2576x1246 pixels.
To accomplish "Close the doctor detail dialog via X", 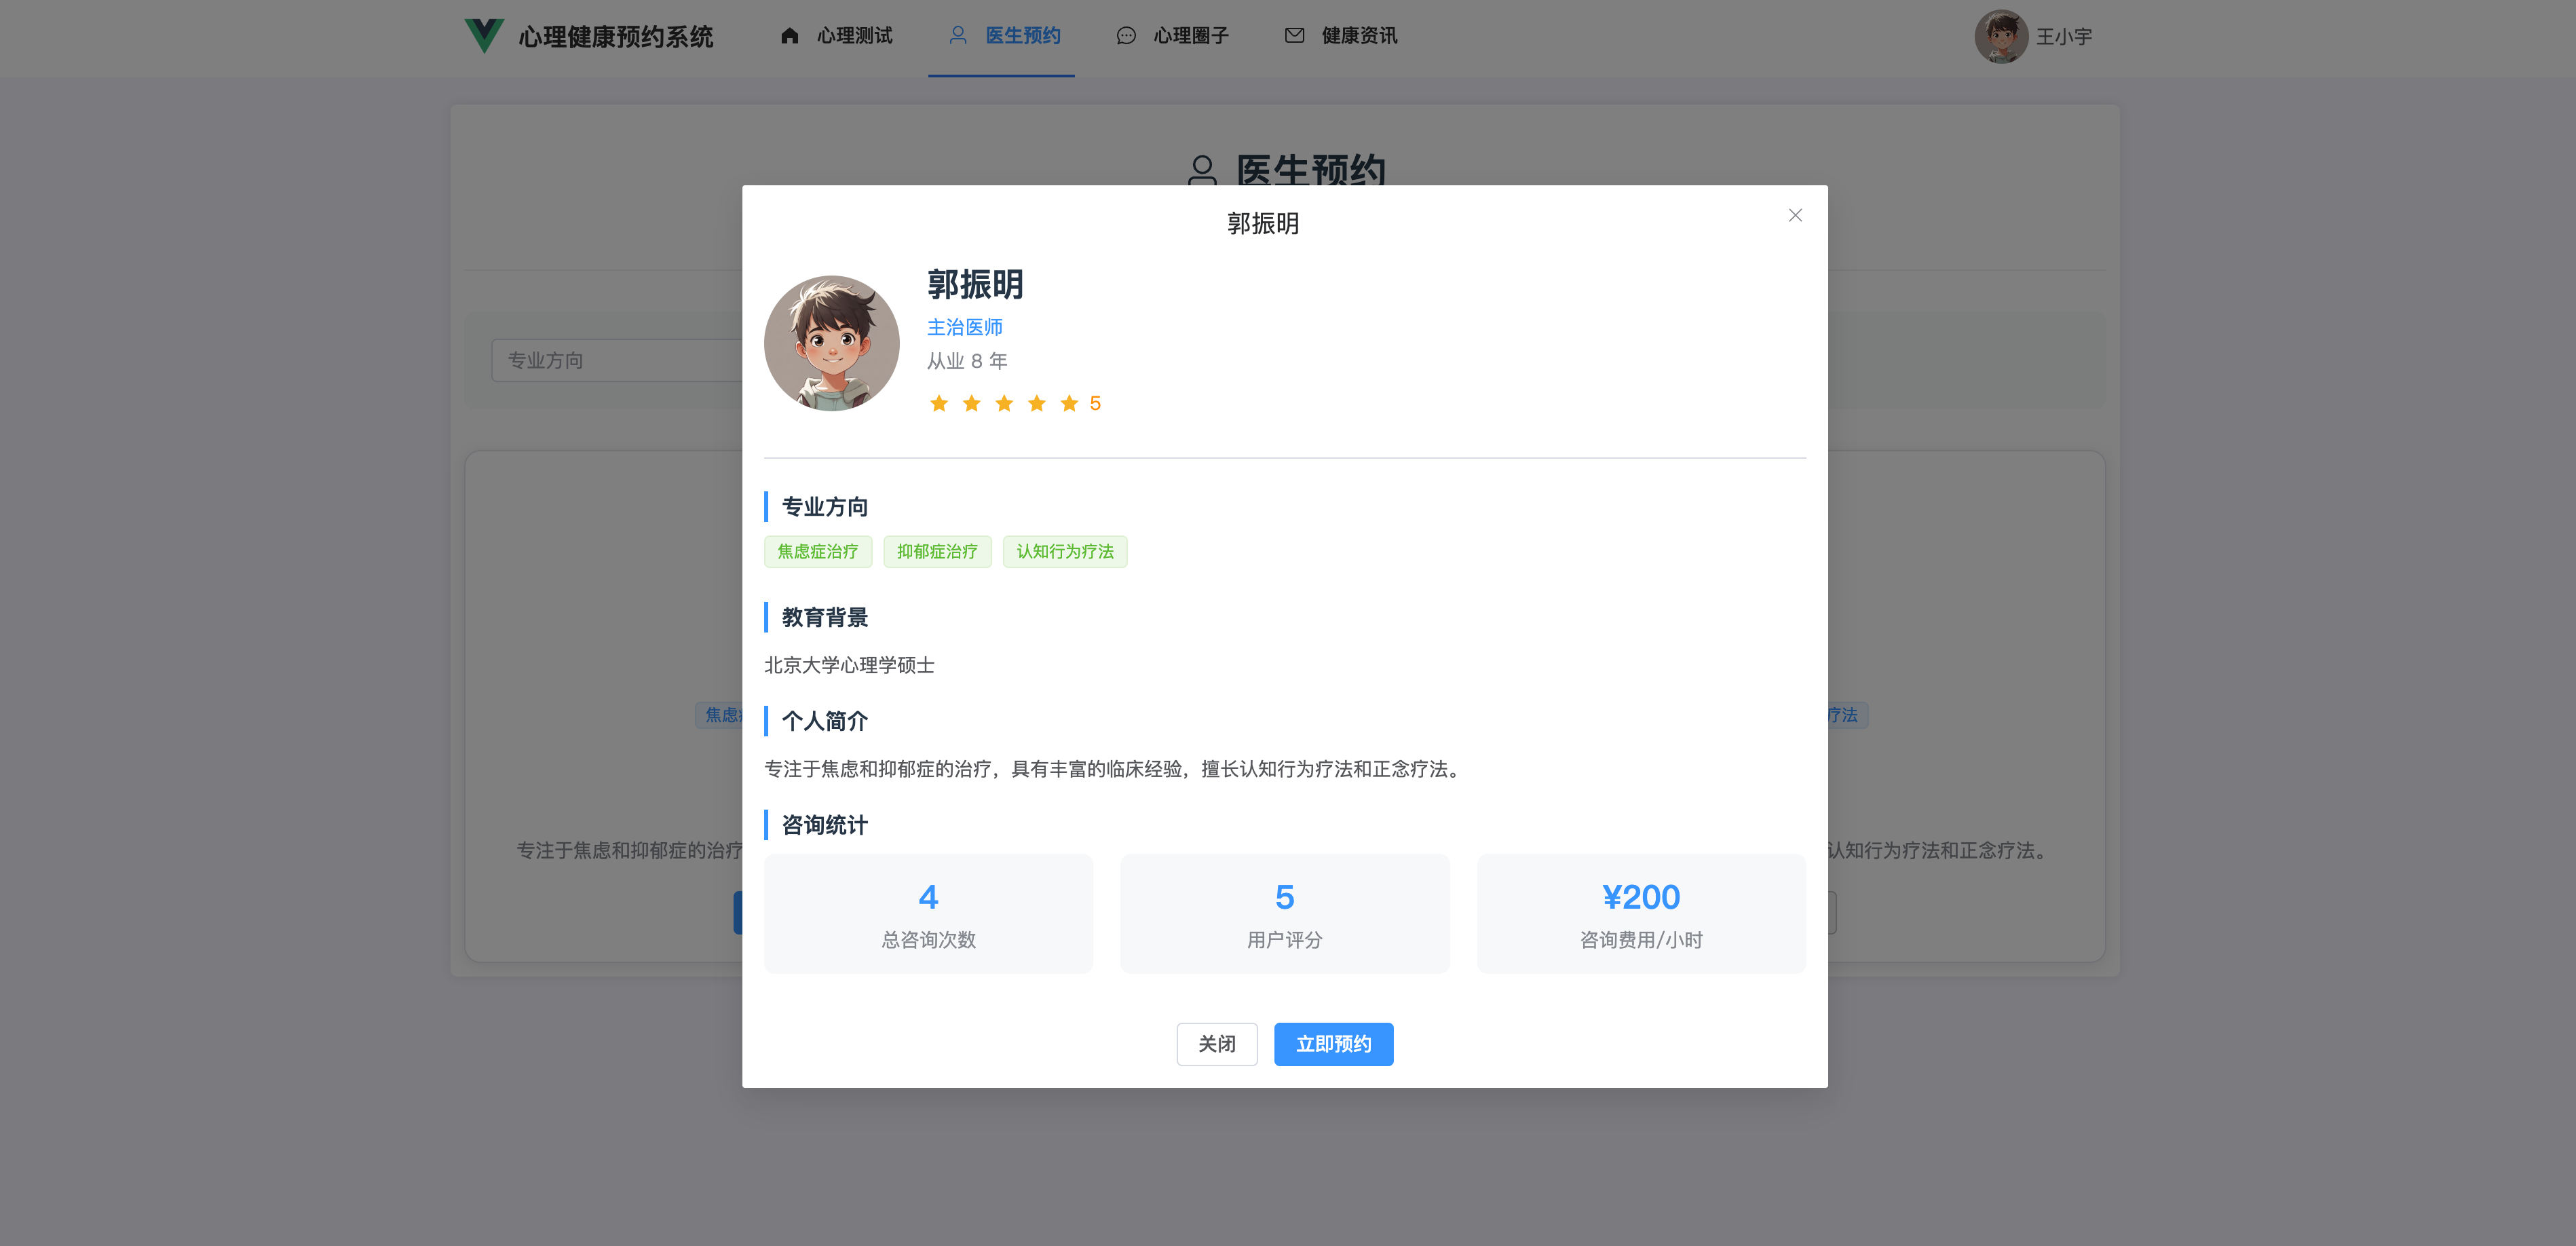I will pos(1795,215).
